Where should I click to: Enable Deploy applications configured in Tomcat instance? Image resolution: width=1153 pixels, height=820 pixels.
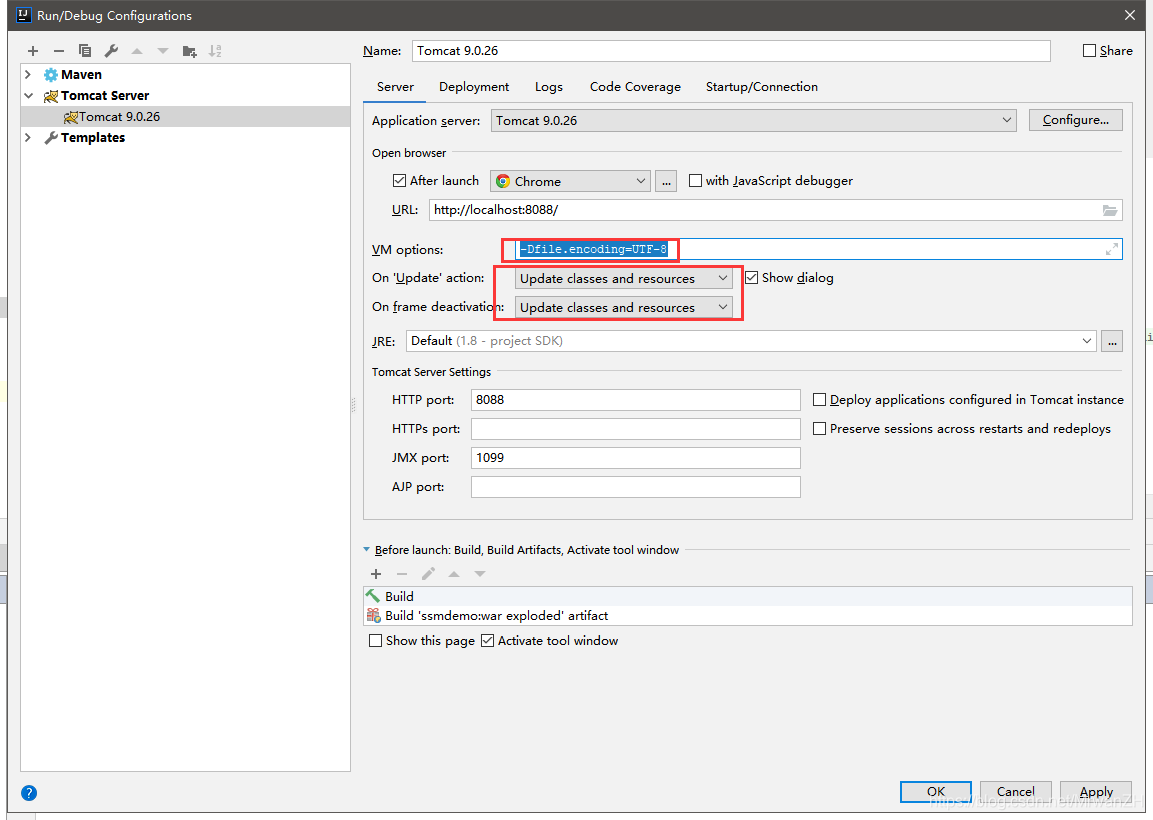tap(819, 399)
